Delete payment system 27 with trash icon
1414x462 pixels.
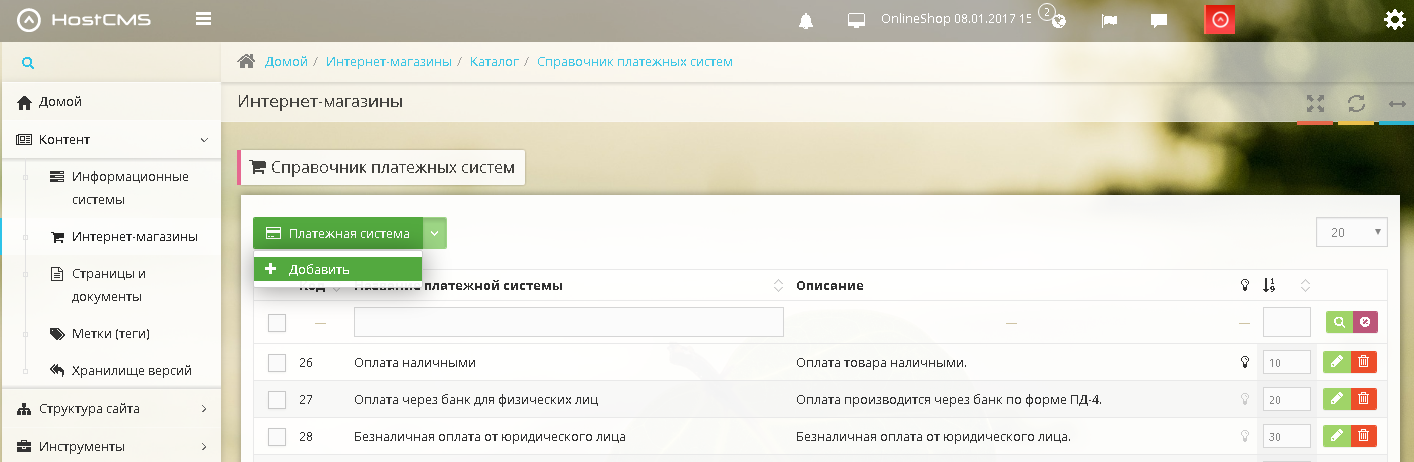click(x=1363, y=399)
